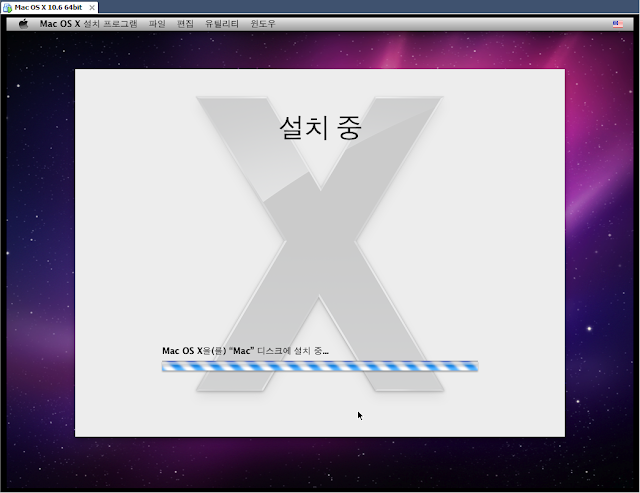
Task: Select the Mac OS X 10.6 64bit tab
Action: point(49,7)
